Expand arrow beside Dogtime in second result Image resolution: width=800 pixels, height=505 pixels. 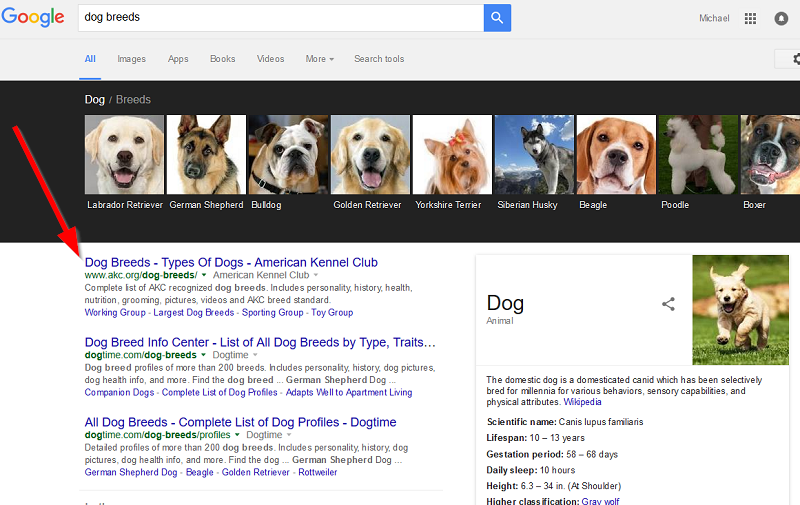tap(255, 355)
